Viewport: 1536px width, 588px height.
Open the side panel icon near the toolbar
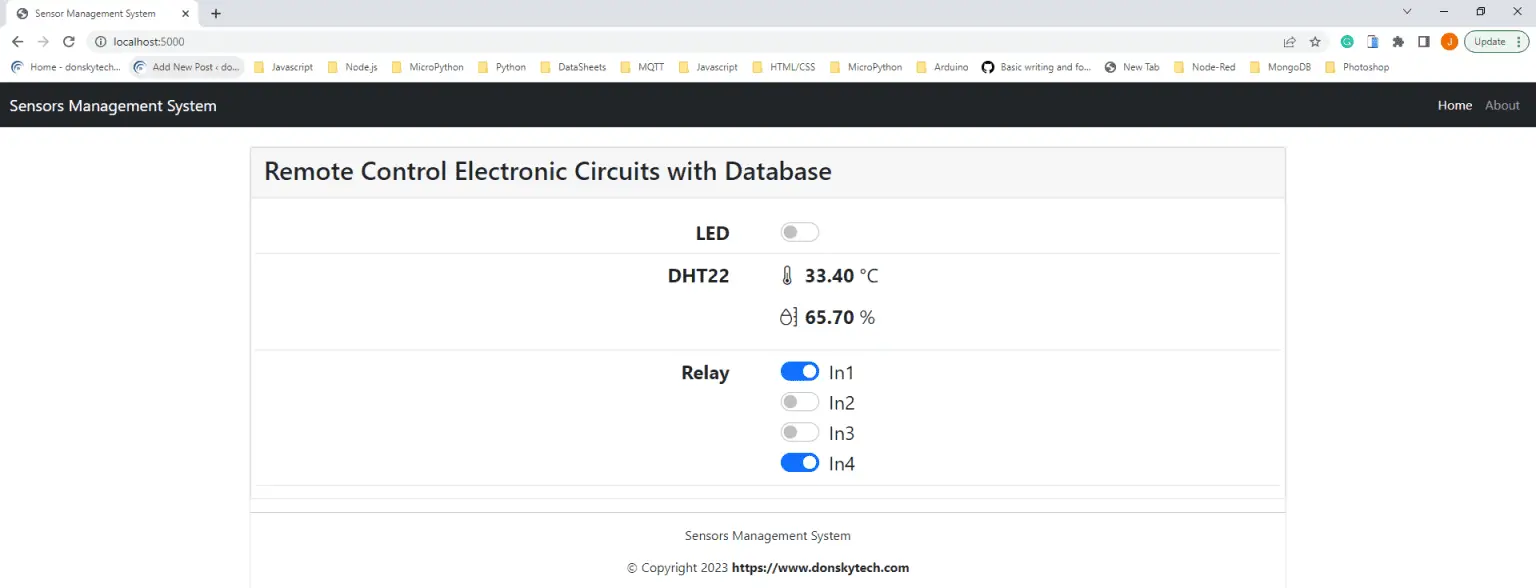(1423, 41)
